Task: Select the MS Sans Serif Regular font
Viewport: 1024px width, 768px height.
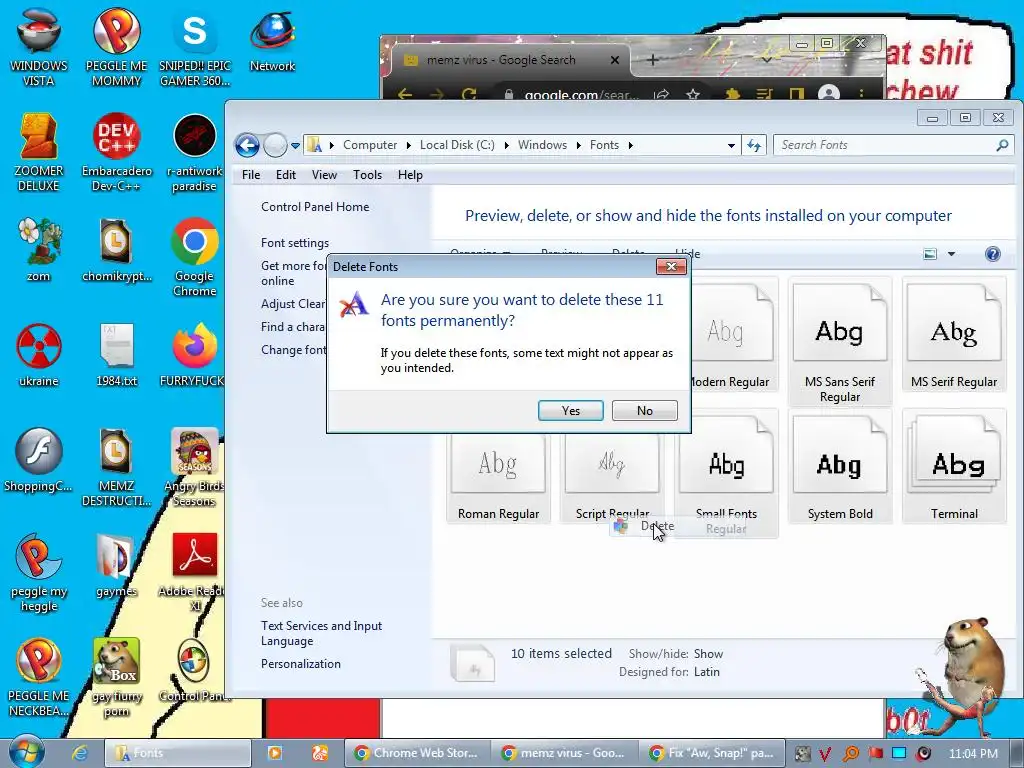Action: point(840,343)
